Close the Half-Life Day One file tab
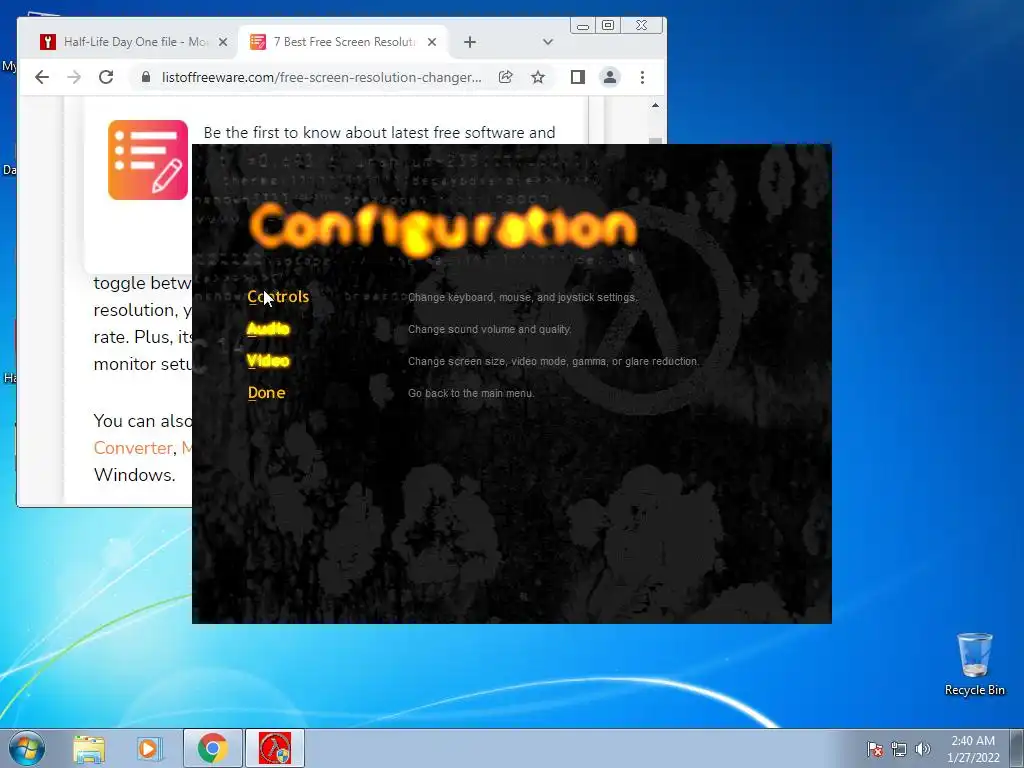The height and width of the screenshot is (768, 1024). click(x=223, y=42)
